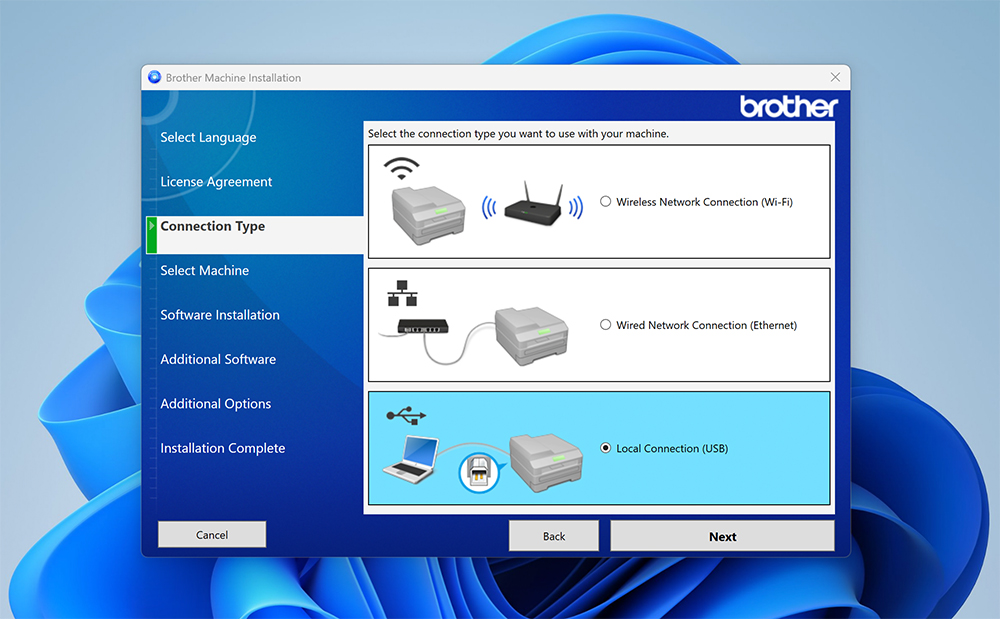Open the Installation Complete step
The image size is (1000, 620).
(223, 448)
